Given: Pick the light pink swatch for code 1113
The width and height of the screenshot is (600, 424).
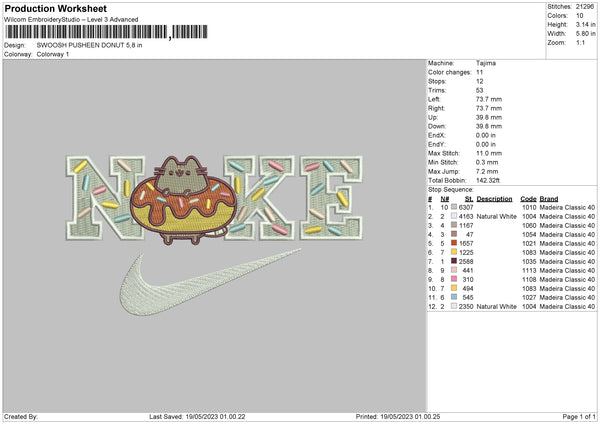Looking at the screenshot, I should click(454, 270).
